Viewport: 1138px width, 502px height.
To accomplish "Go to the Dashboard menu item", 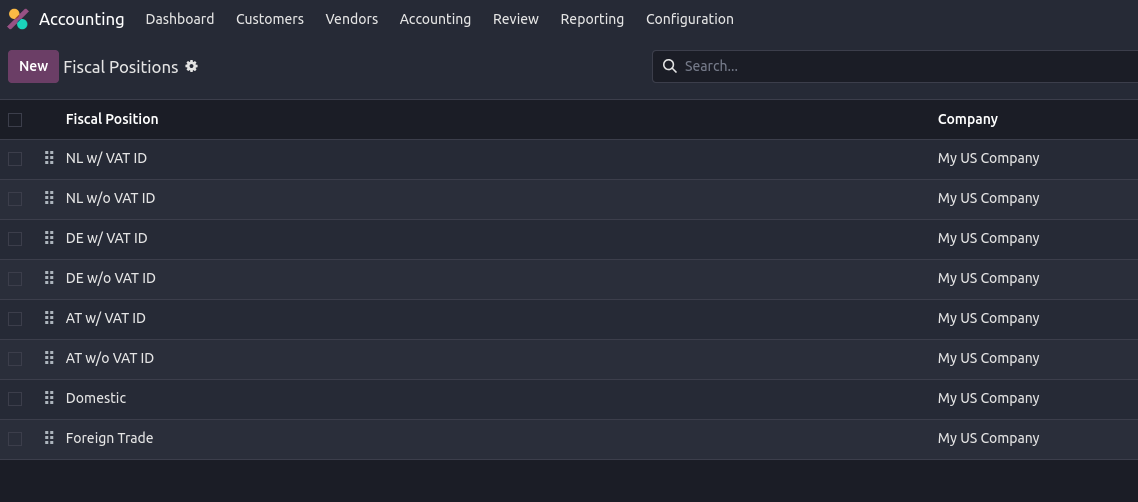I will click(x=180, y=19).
